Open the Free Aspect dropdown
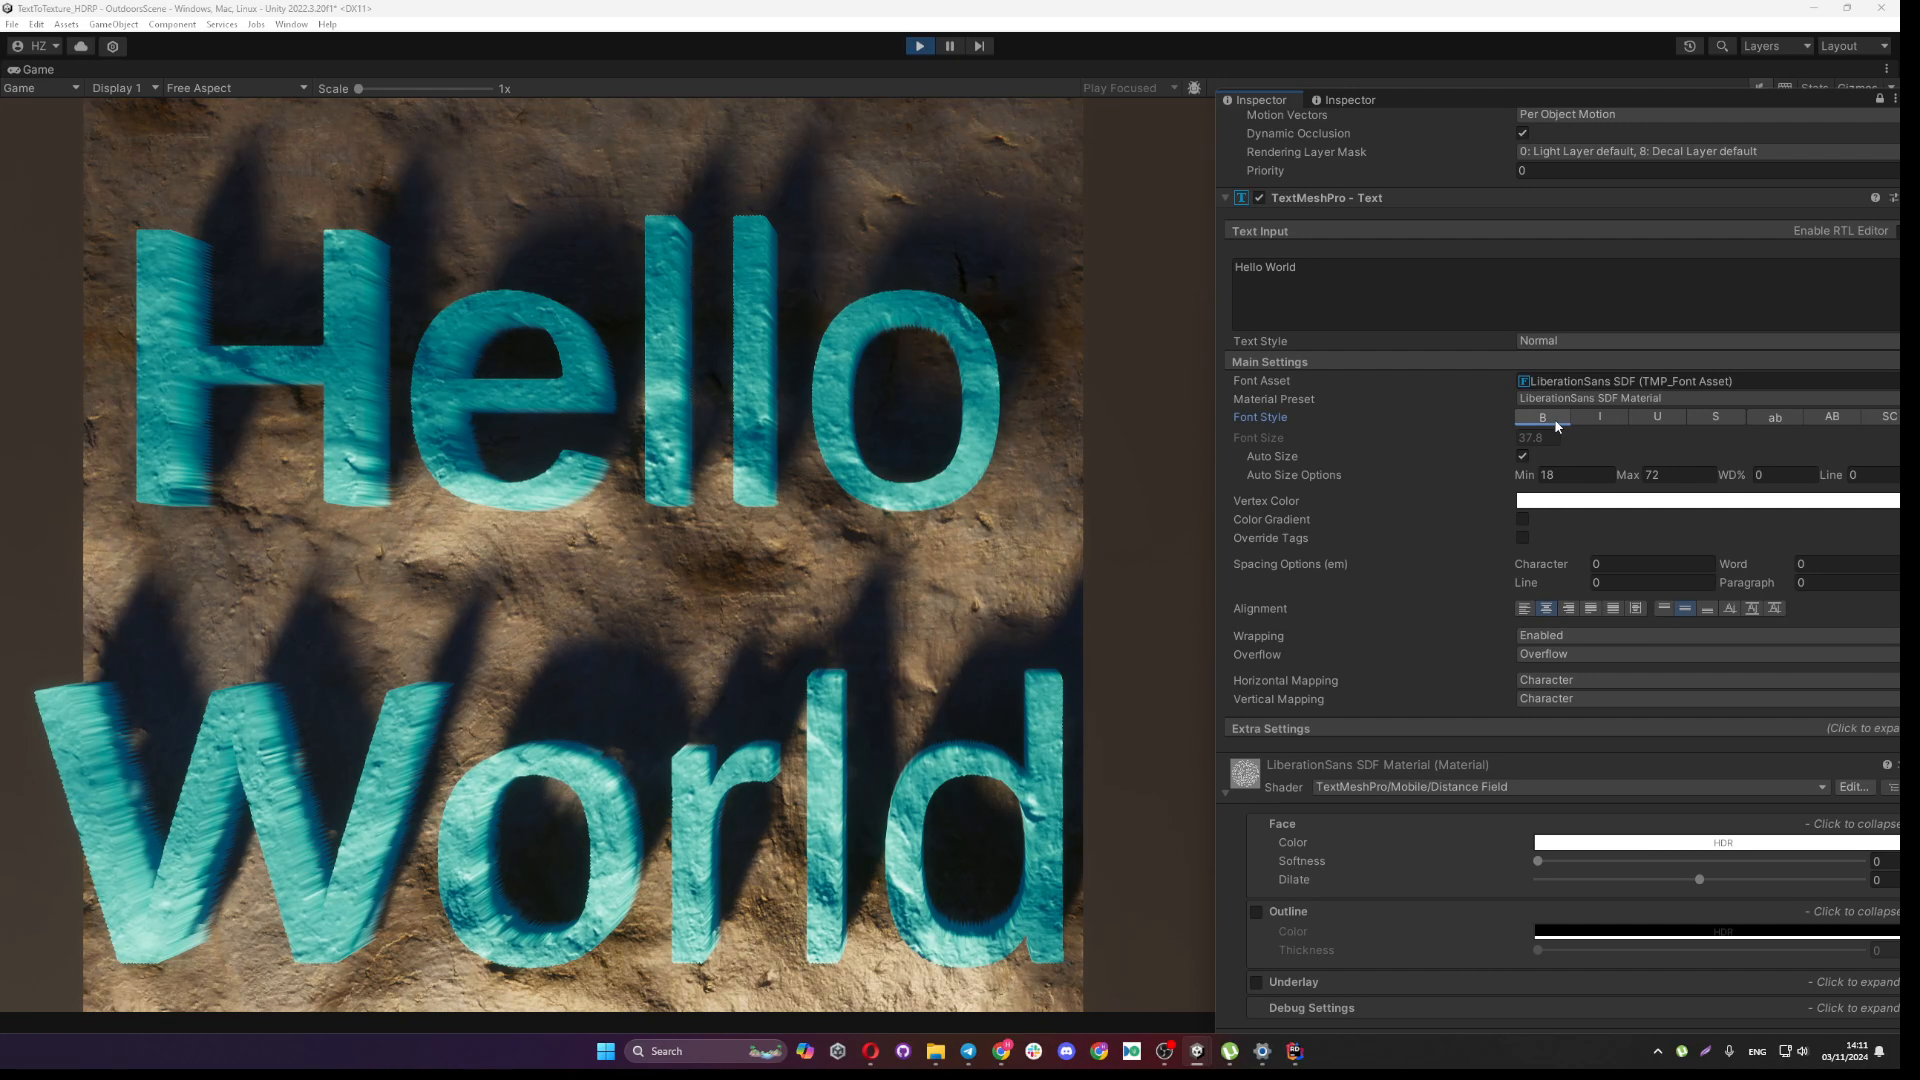Viewport: 1920px width, 1080px height. tap(237, 88)
